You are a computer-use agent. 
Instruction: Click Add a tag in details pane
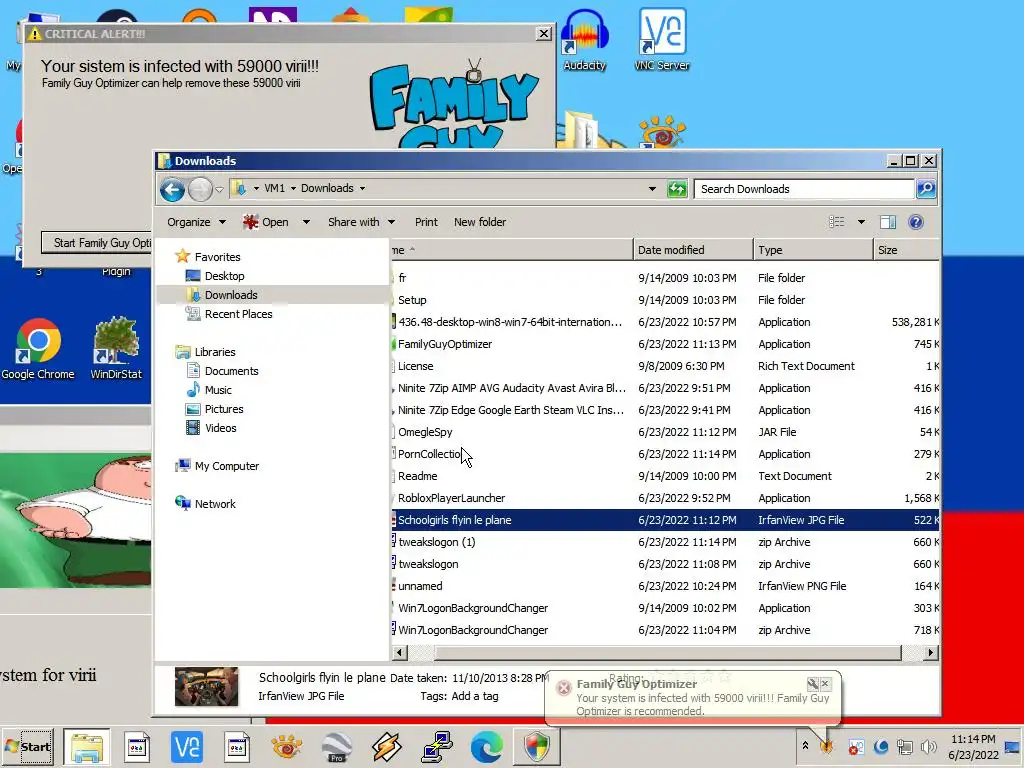(x=475, y=696)
